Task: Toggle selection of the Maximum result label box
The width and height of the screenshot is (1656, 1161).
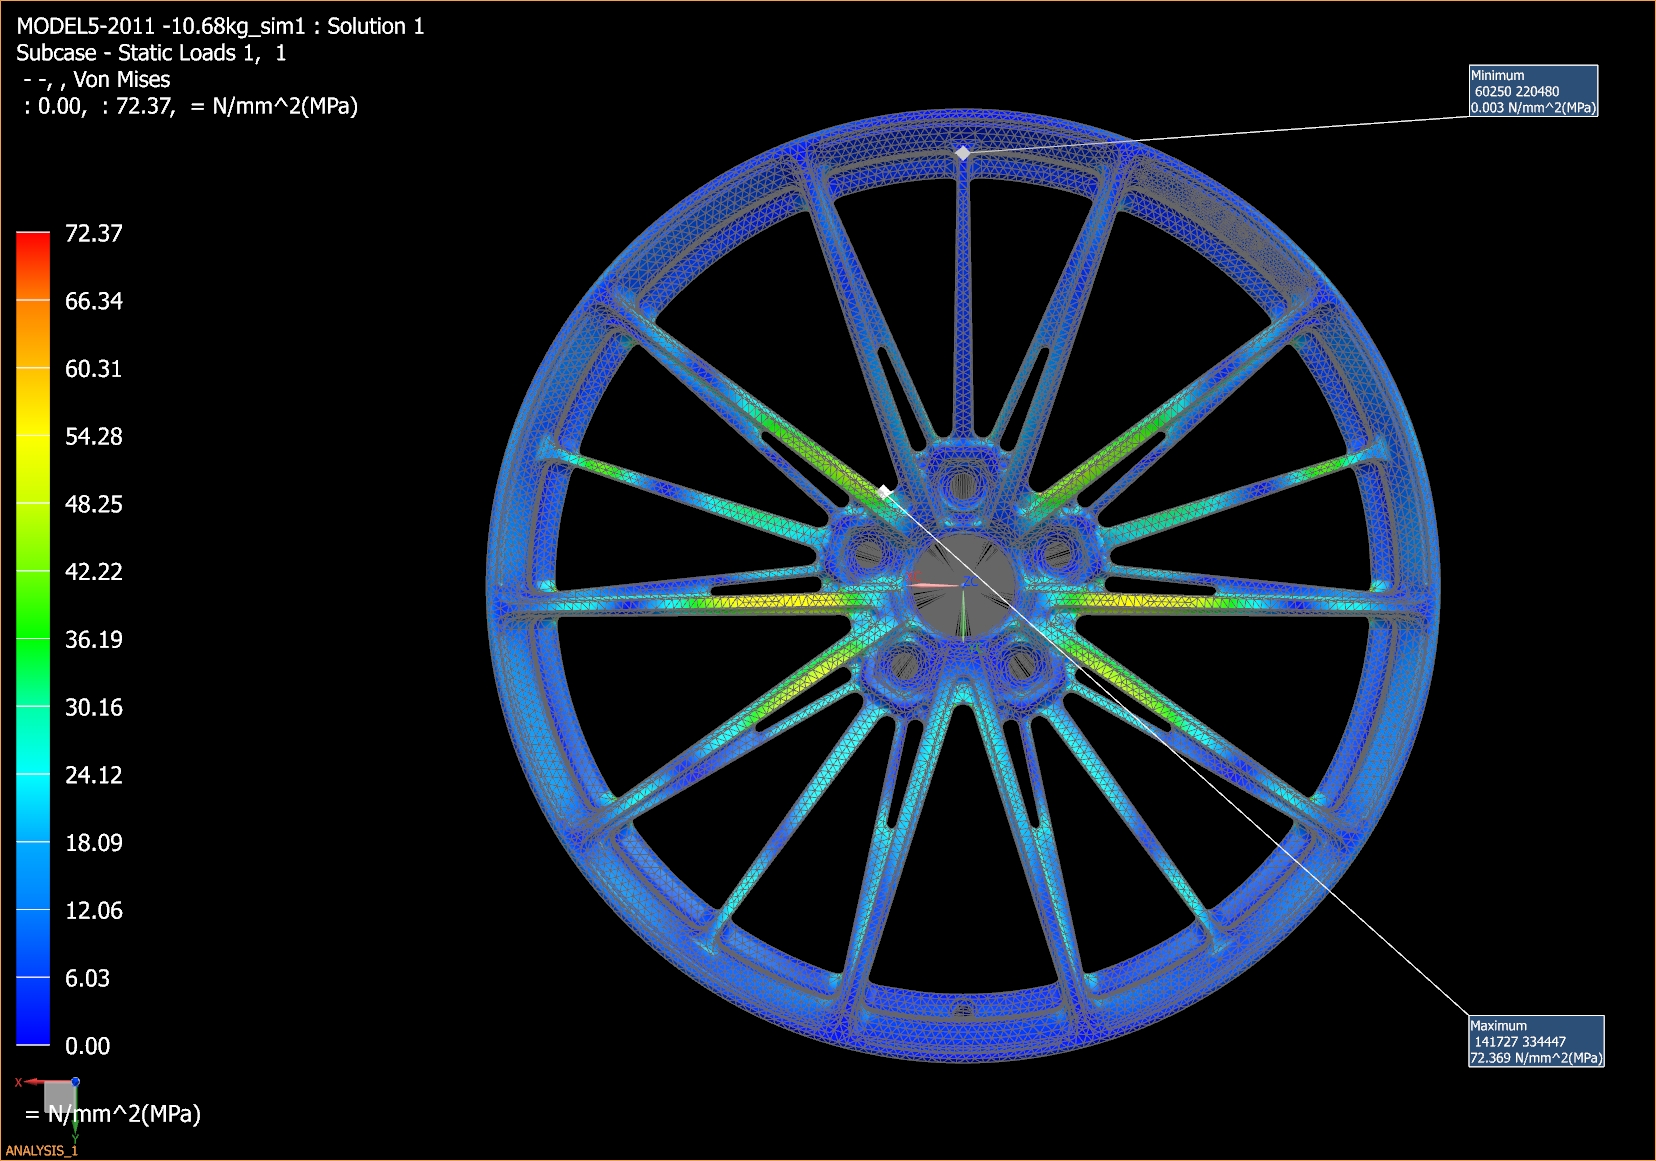Action: [x=1537, y=1040]
